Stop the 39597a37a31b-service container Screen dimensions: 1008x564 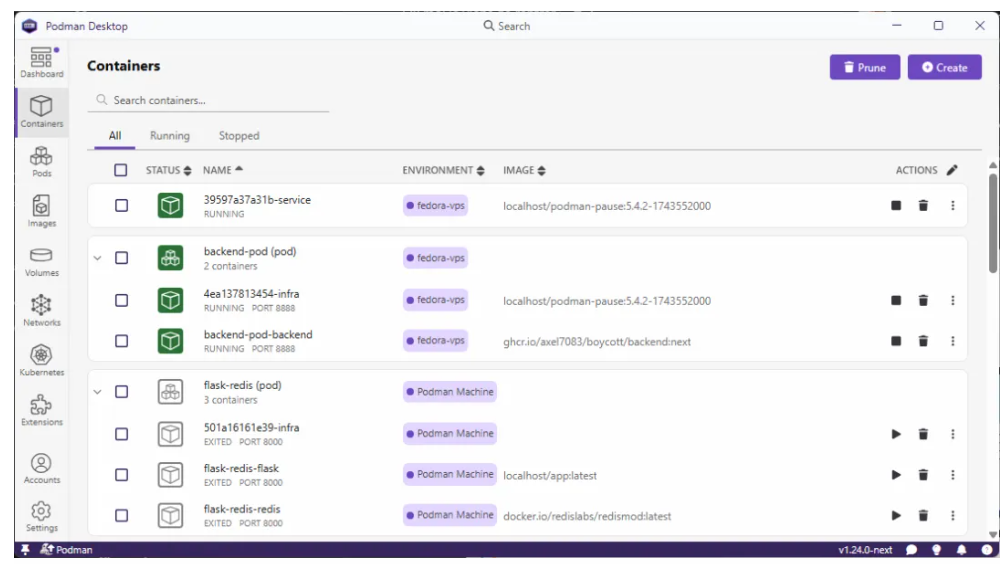pyautogui.click(x=896, y=205)
